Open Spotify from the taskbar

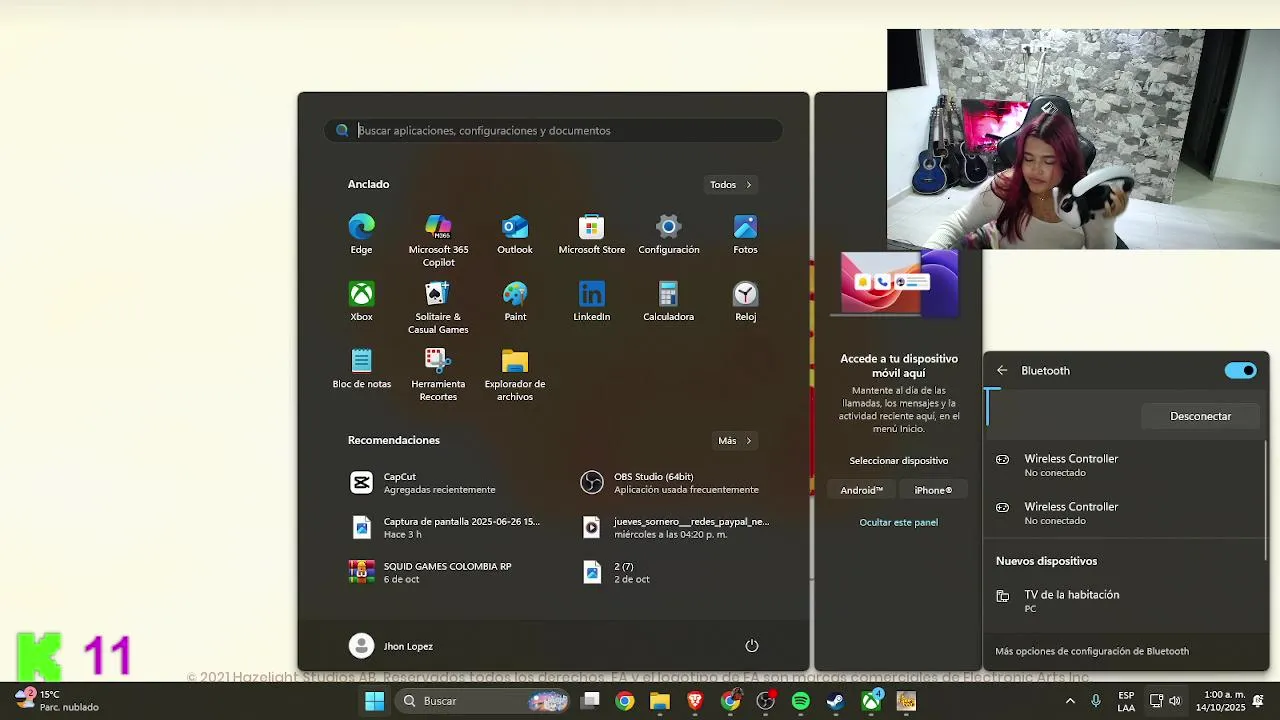tap(801, 701)
